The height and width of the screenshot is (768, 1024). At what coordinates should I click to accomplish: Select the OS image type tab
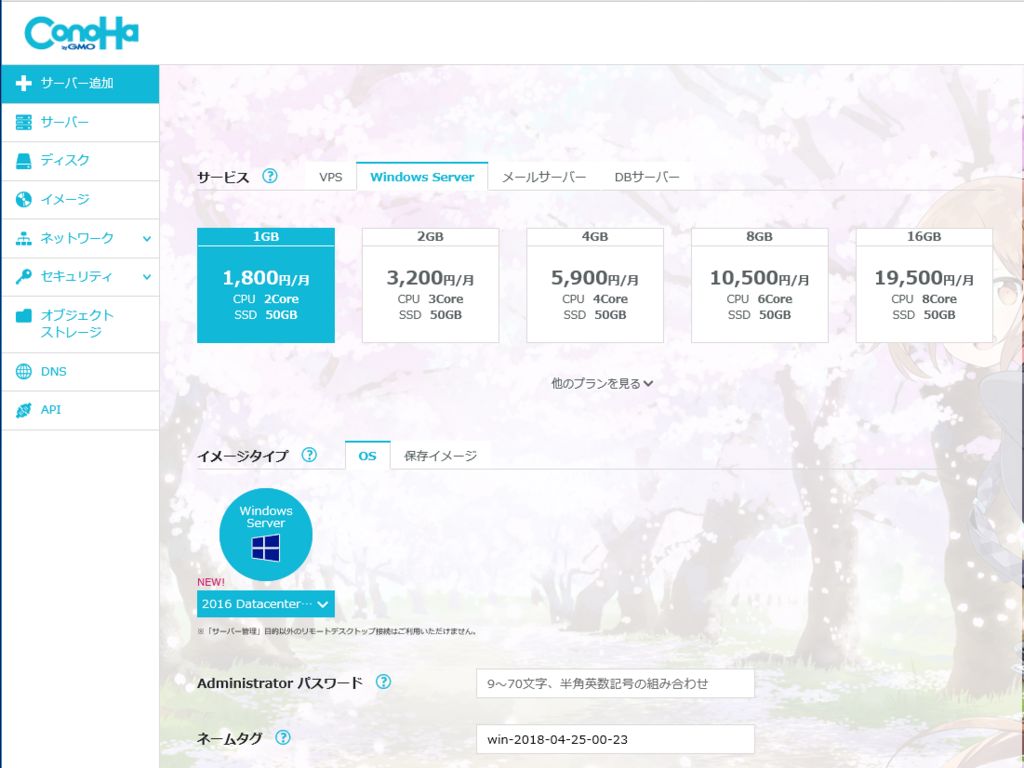click(x=368, y=455)
